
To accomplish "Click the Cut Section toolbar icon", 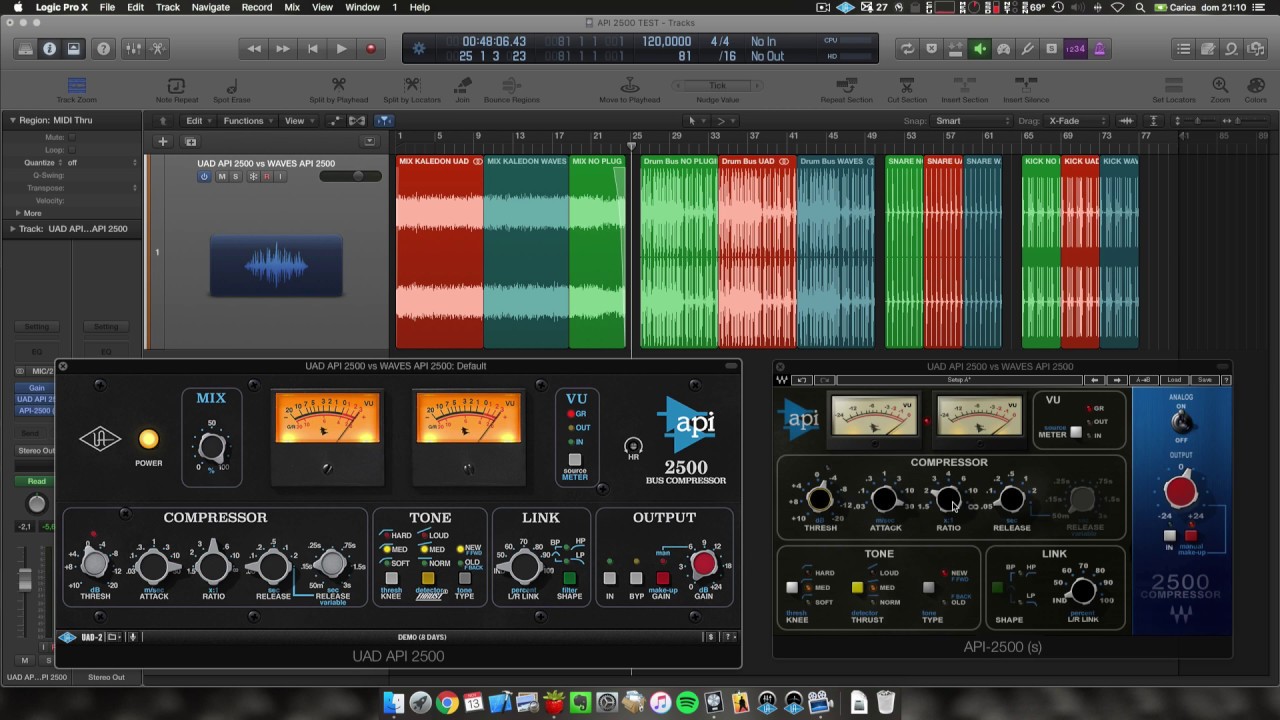I will pyautogui.click(x=907, y=86).
